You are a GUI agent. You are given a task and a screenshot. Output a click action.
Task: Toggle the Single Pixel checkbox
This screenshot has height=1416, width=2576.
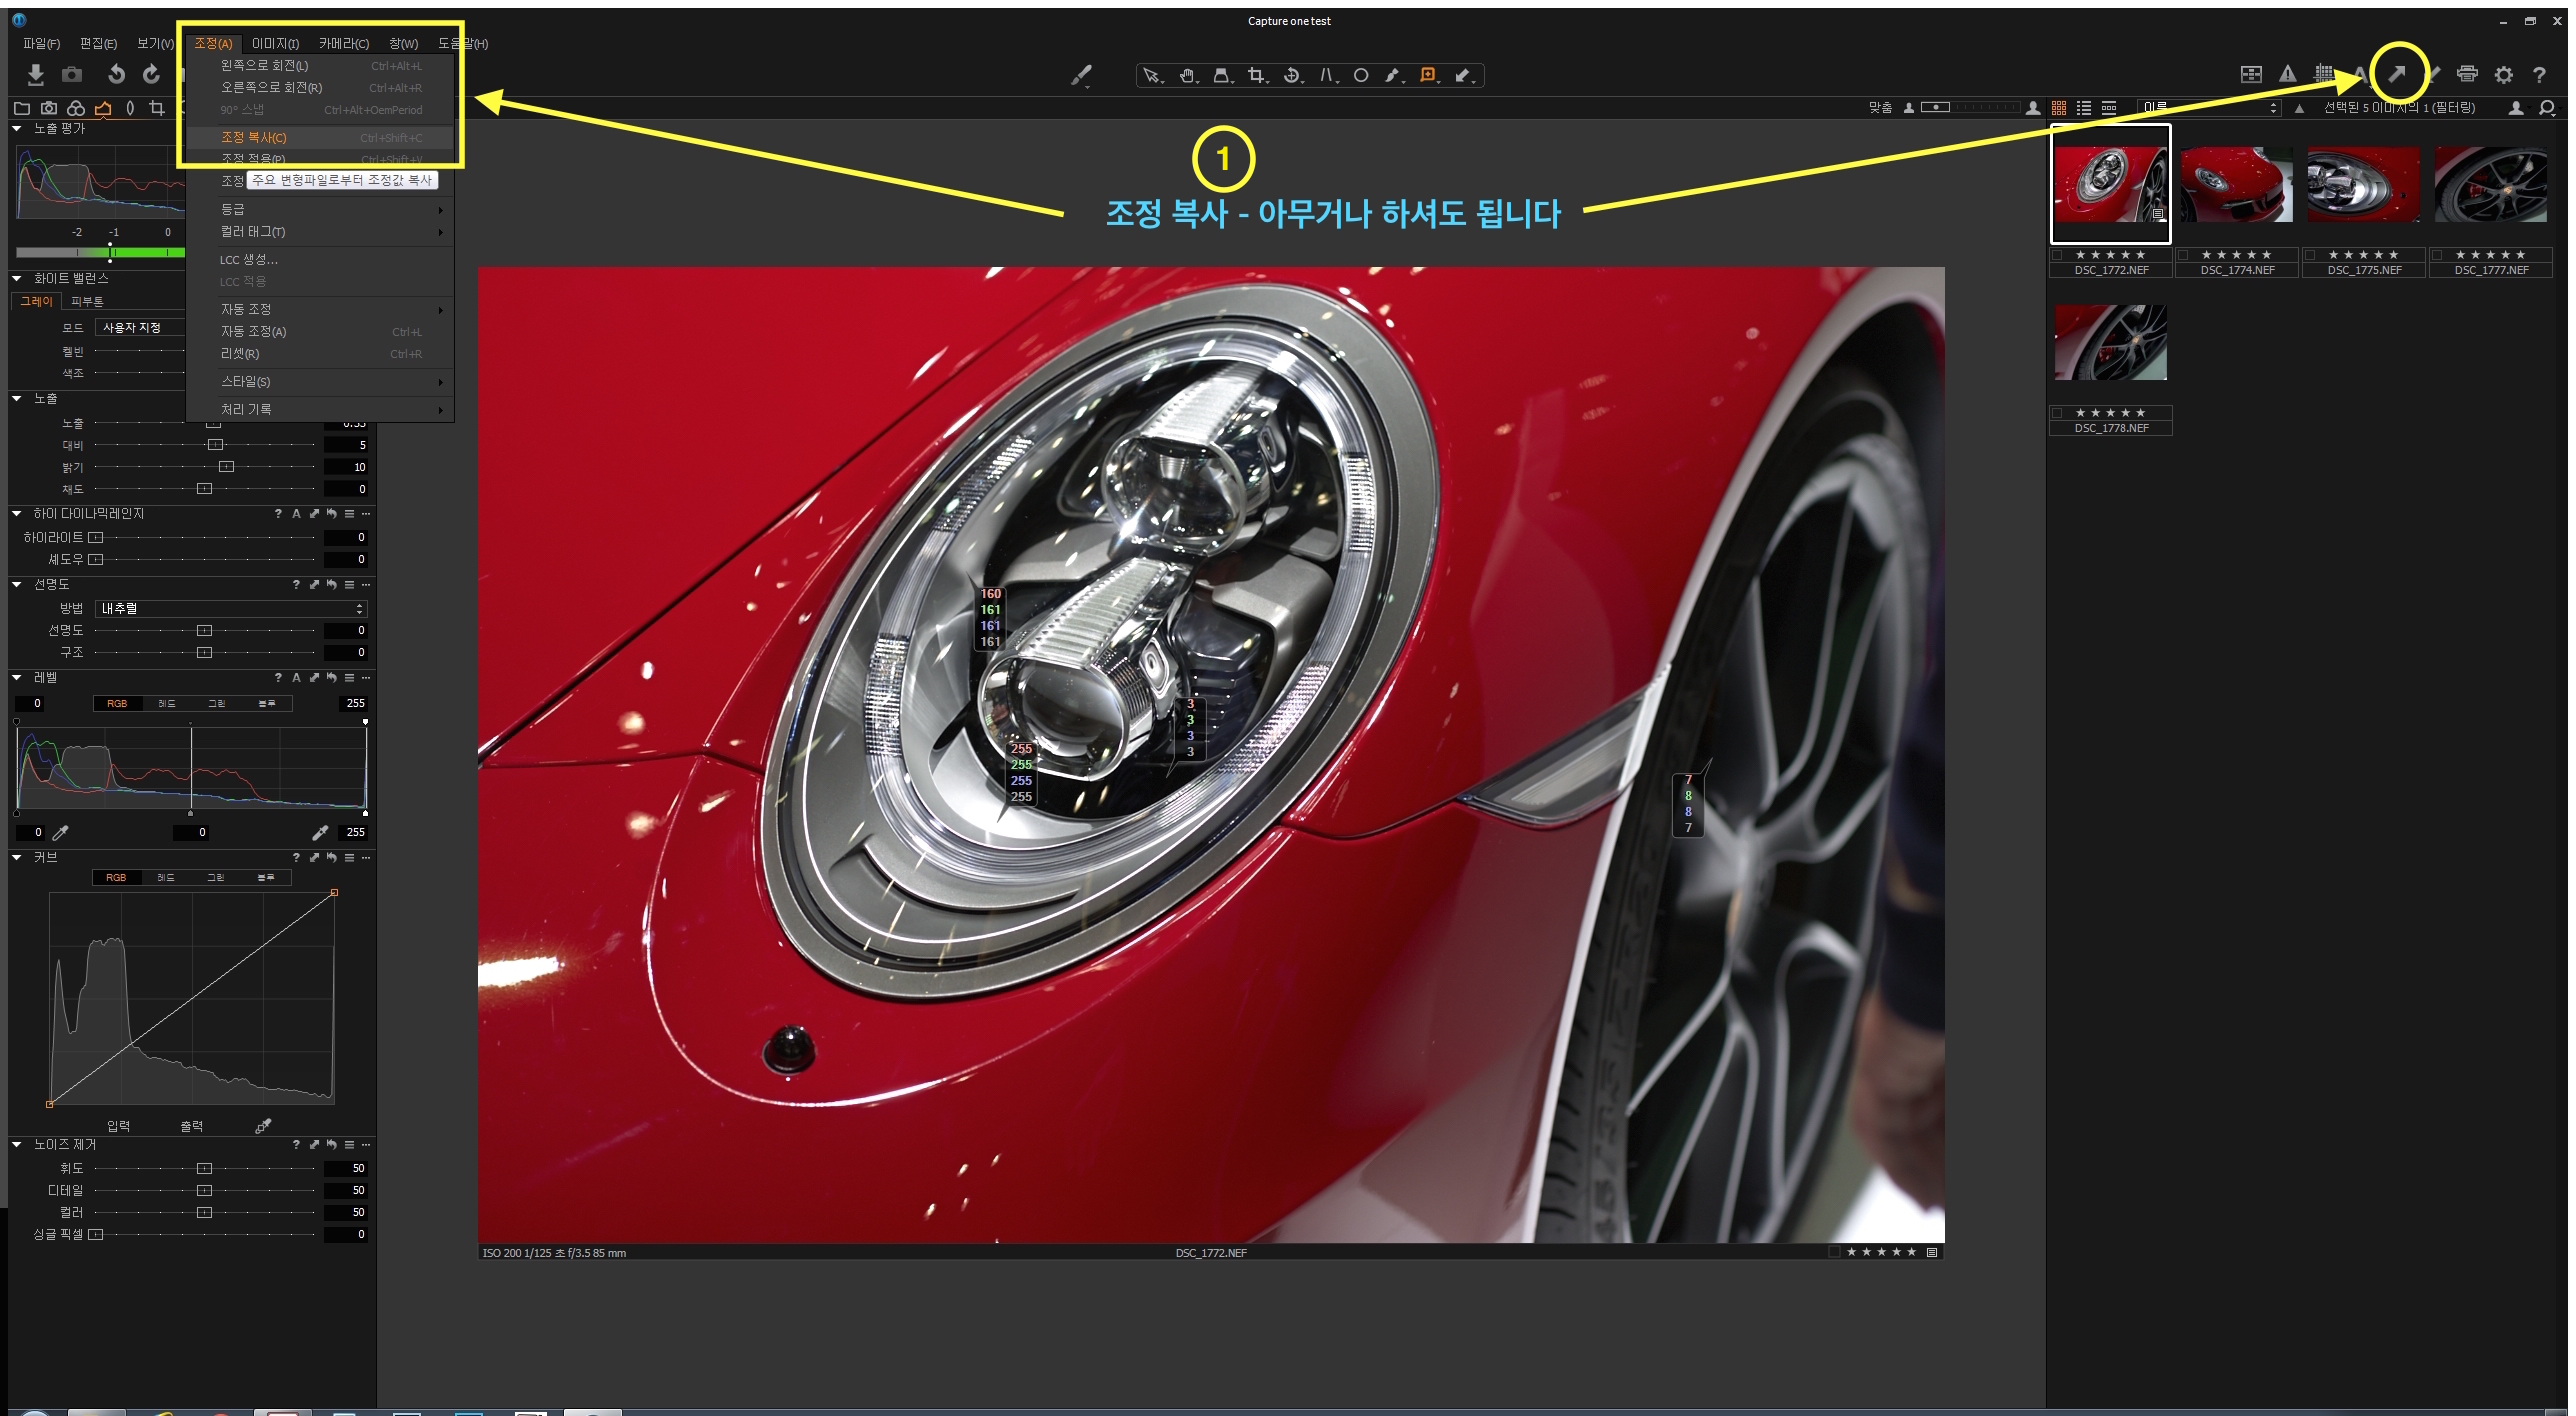tap(96, 1234)
